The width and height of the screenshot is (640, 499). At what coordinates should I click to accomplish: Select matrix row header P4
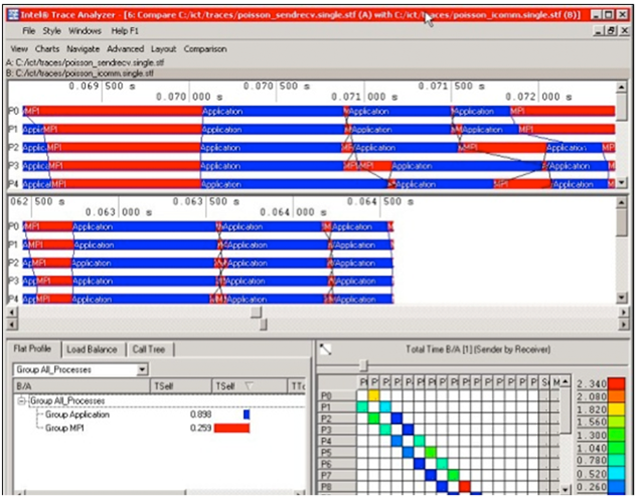[336, 441]
